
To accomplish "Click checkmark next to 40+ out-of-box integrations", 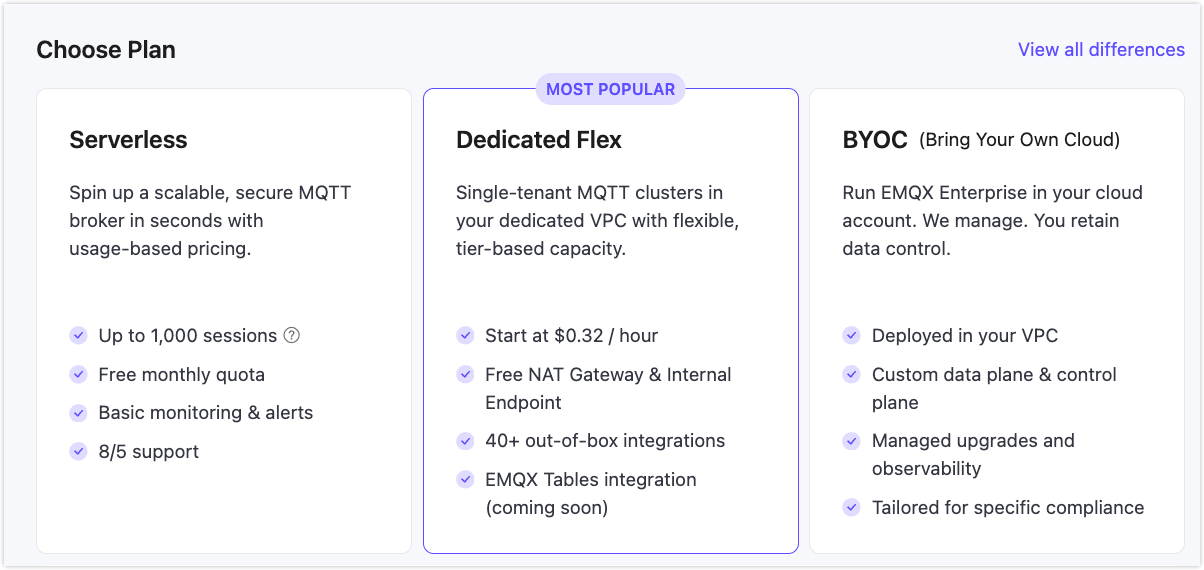I will click(465, 440).
